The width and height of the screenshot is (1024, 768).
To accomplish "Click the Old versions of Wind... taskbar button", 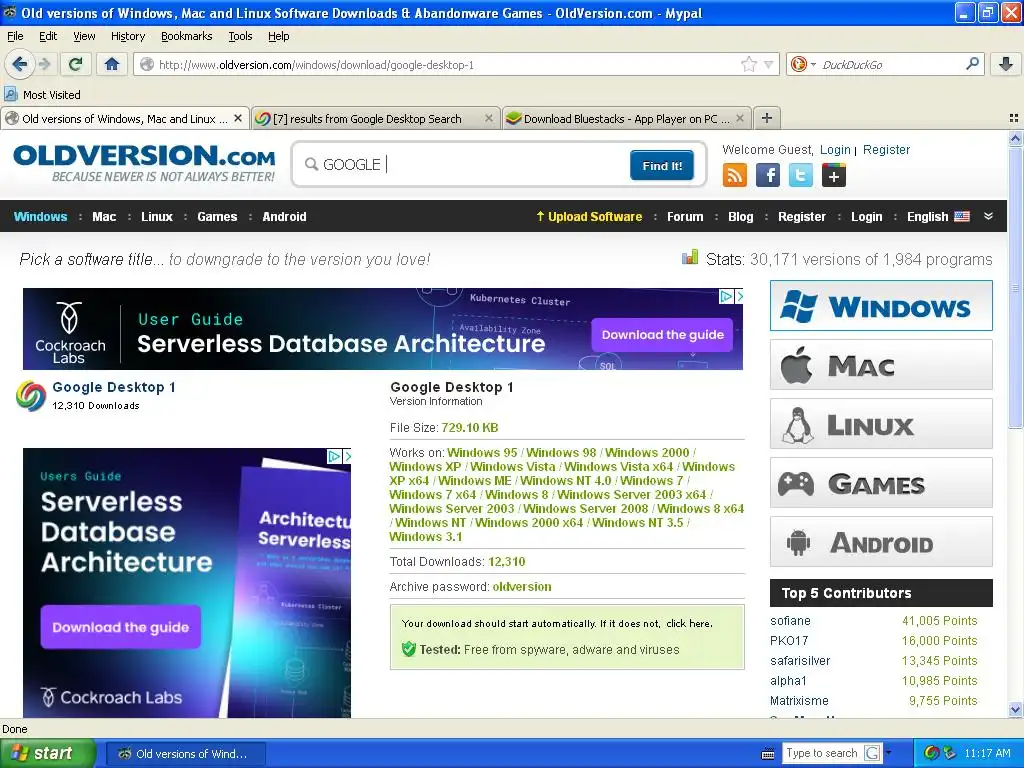I will 185,754.
